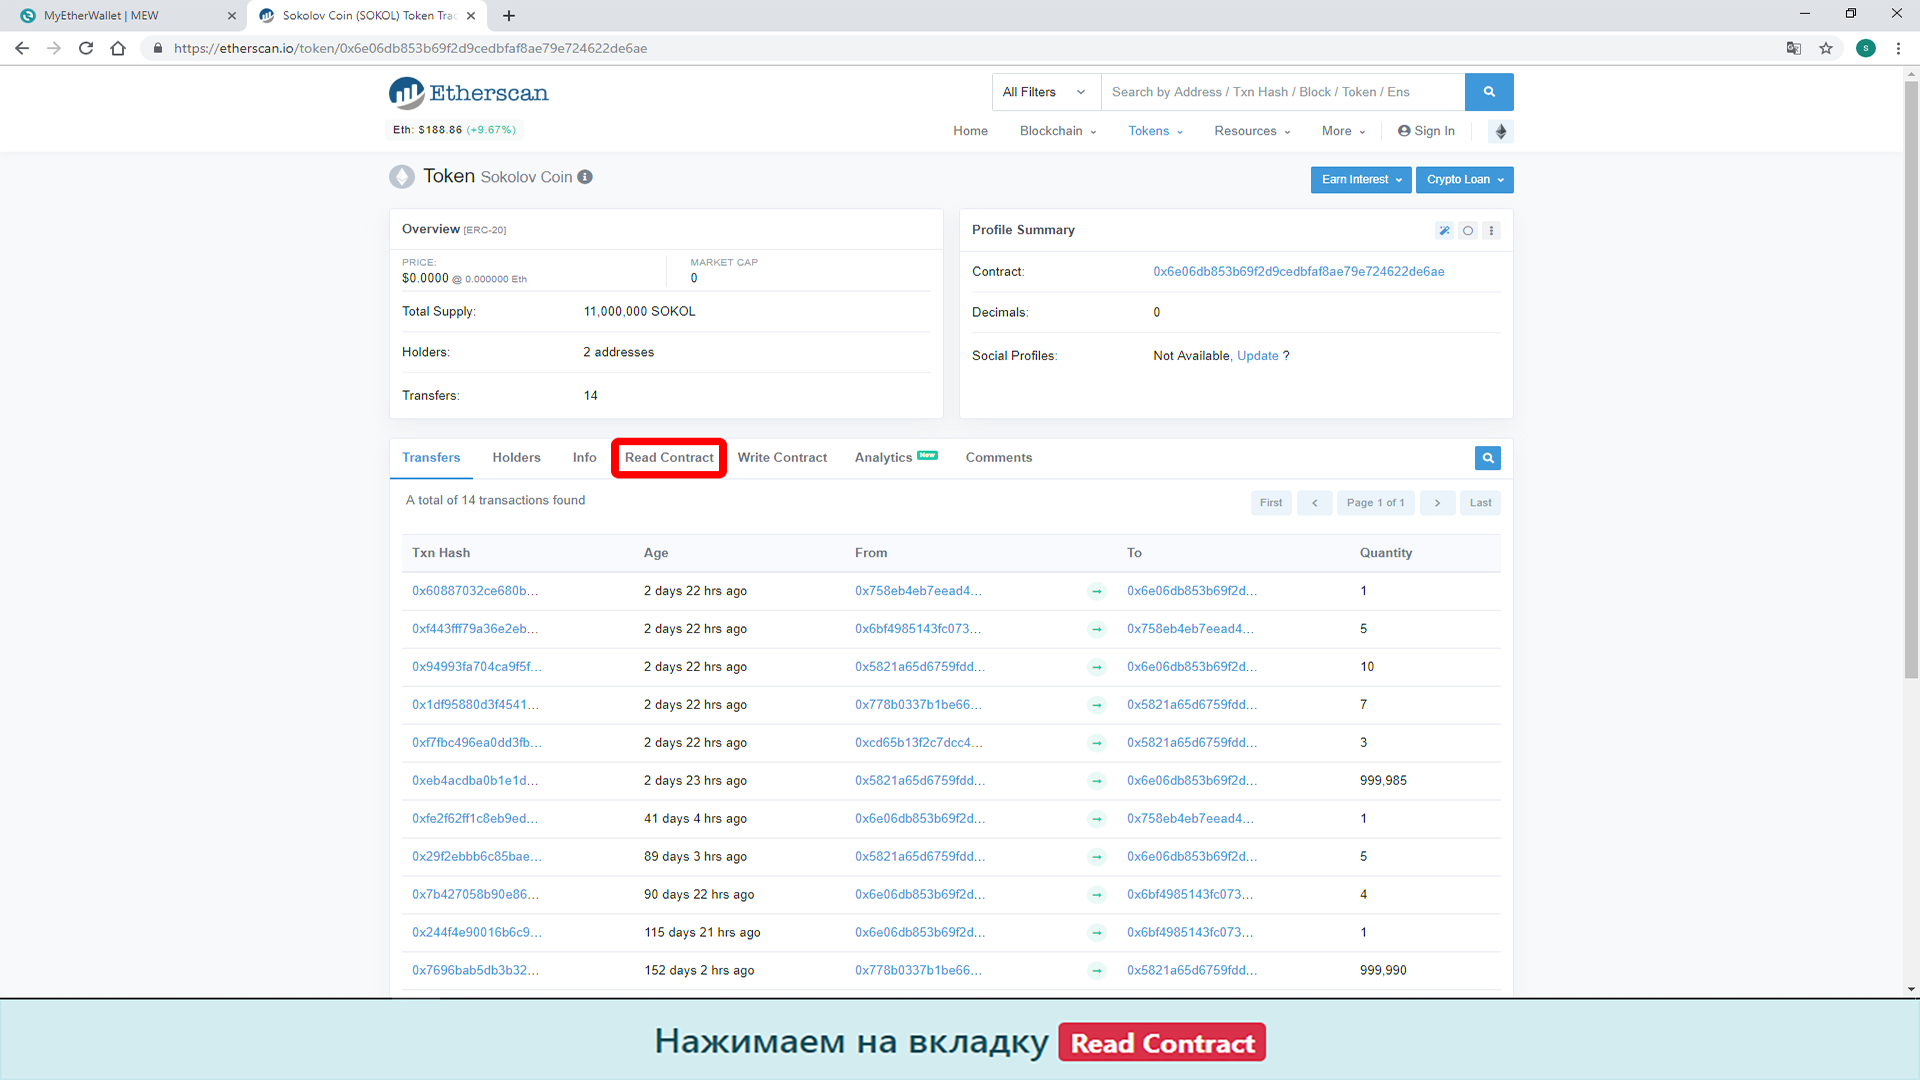This screenshot has height=1080, width=1920.
Task: Open the Analytics tab
Action: pos(895,458)
